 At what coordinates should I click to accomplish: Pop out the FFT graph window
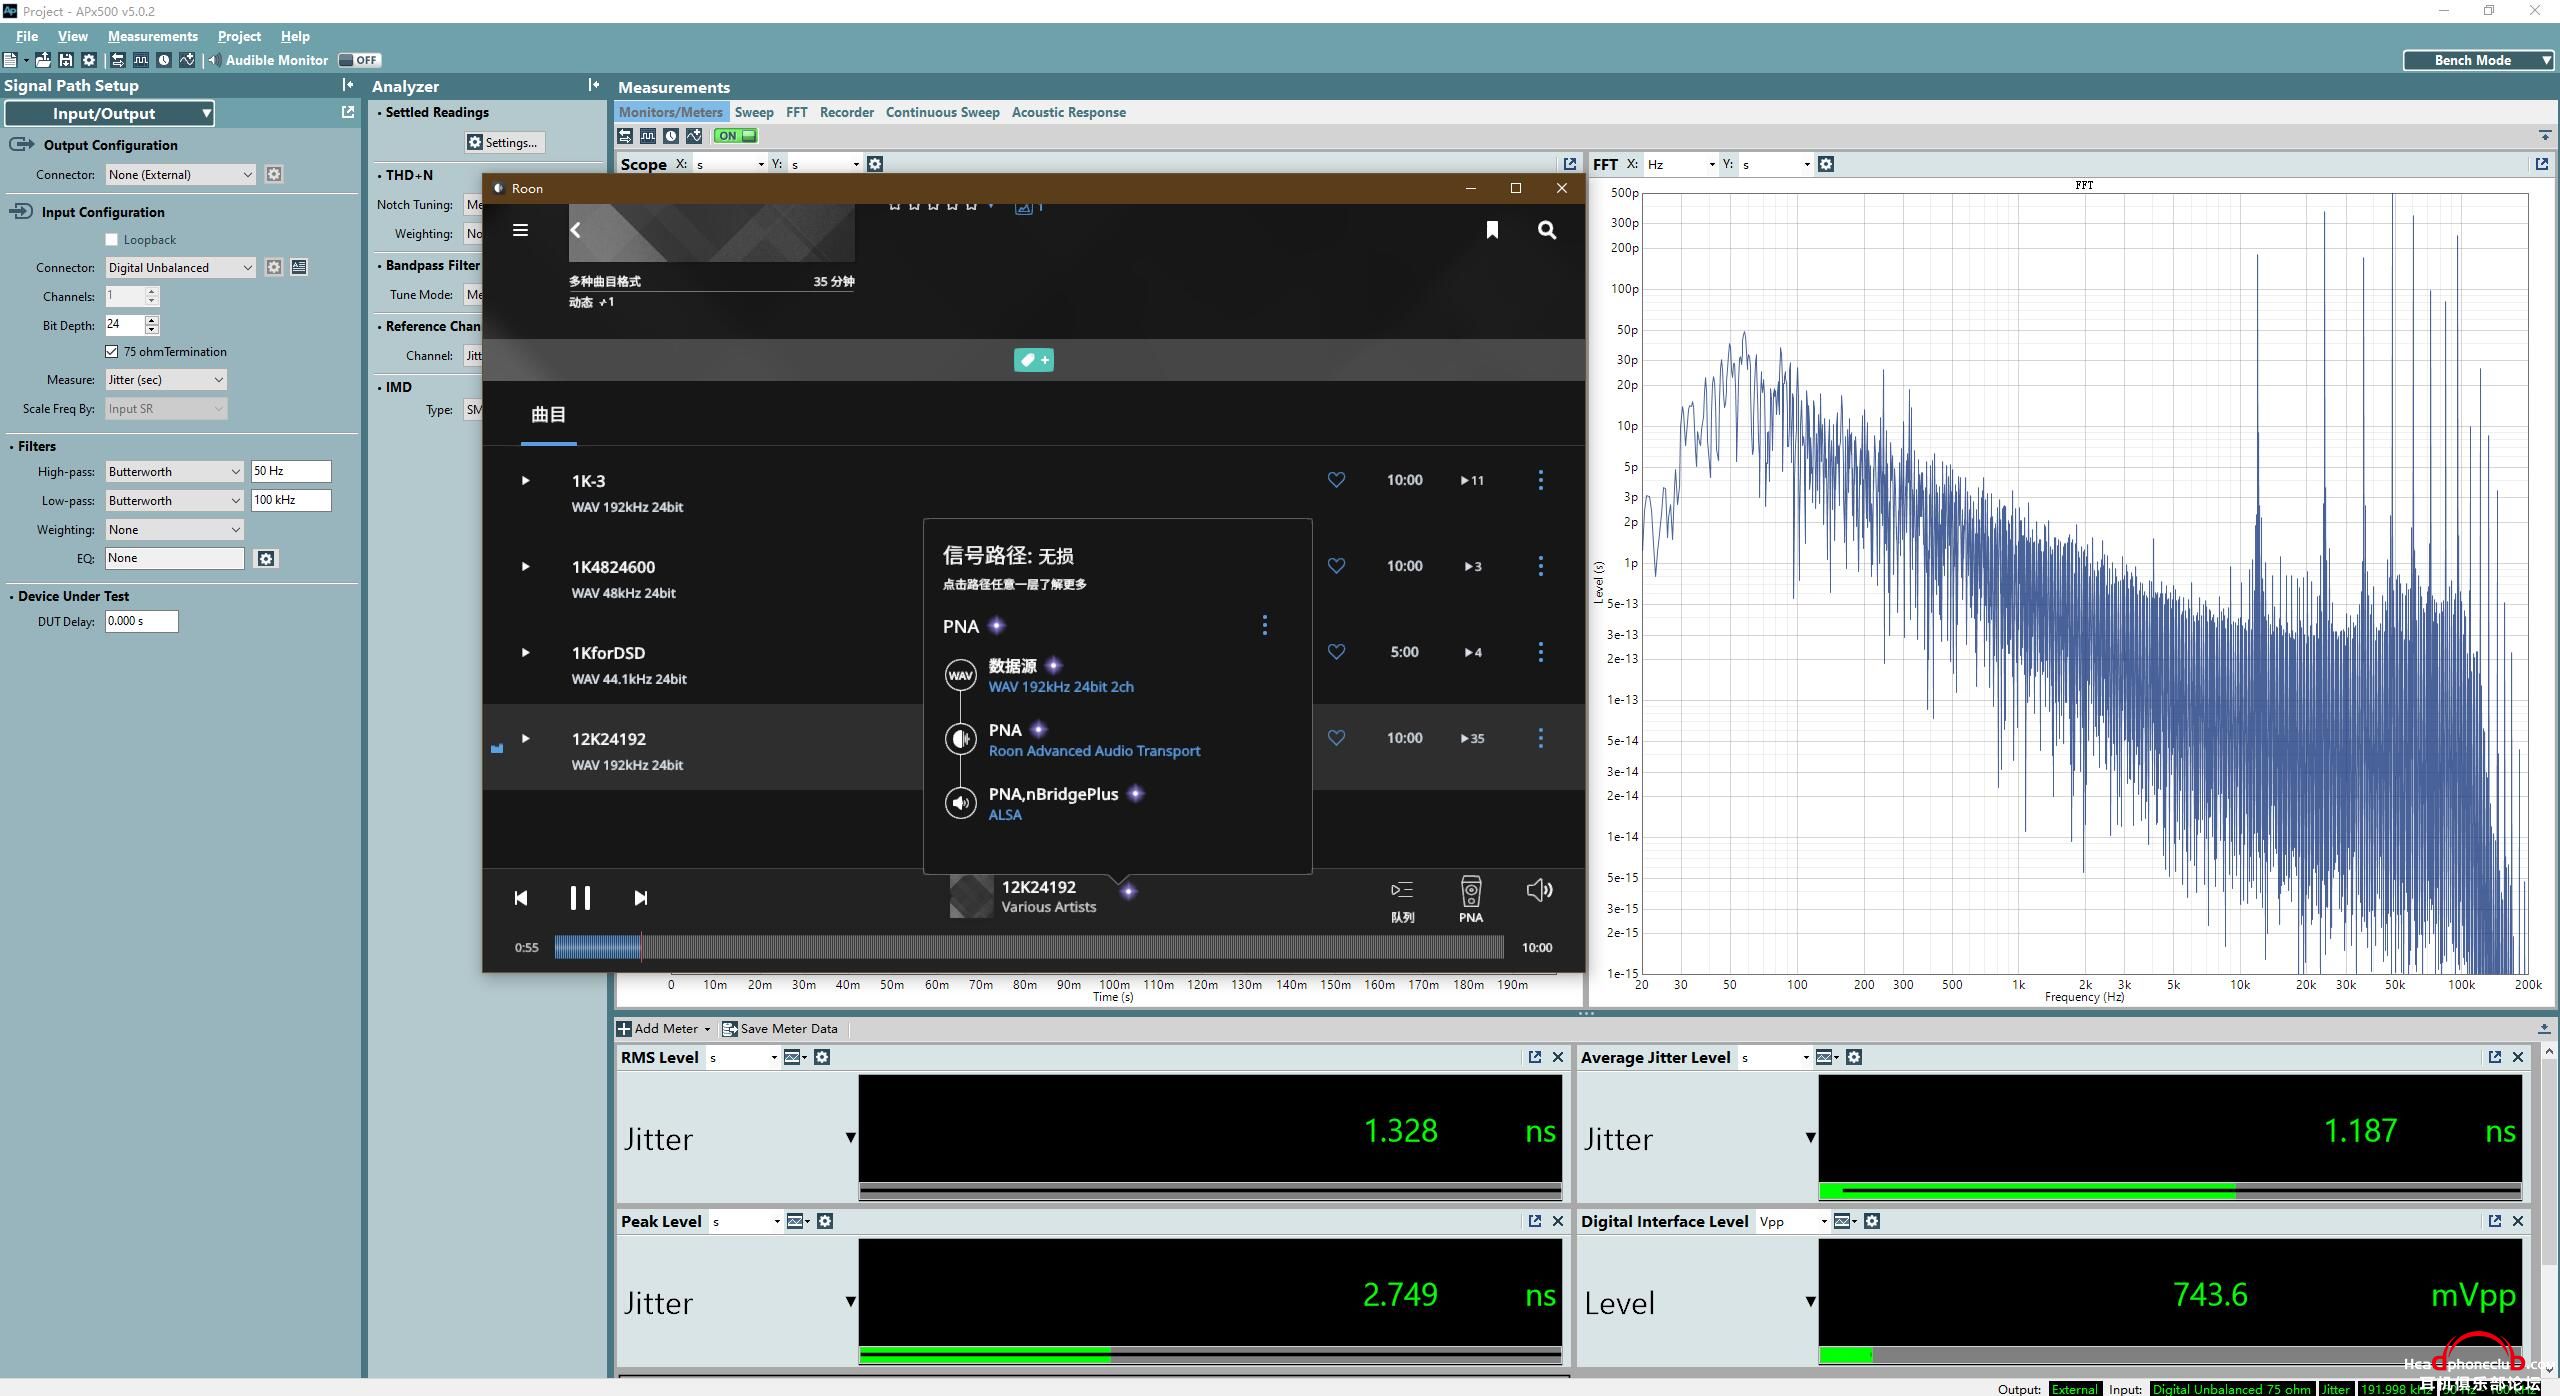[x=2541, y=164]
